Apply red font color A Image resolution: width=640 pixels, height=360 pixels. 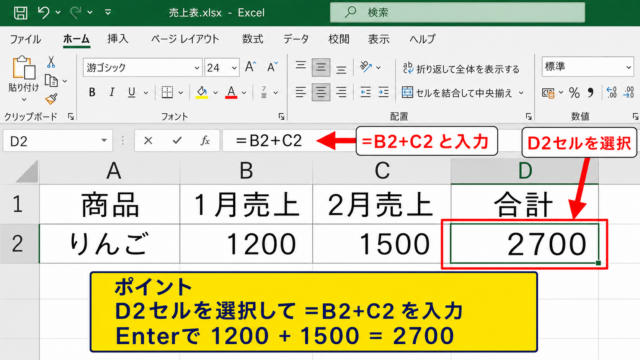pos(231,93)
